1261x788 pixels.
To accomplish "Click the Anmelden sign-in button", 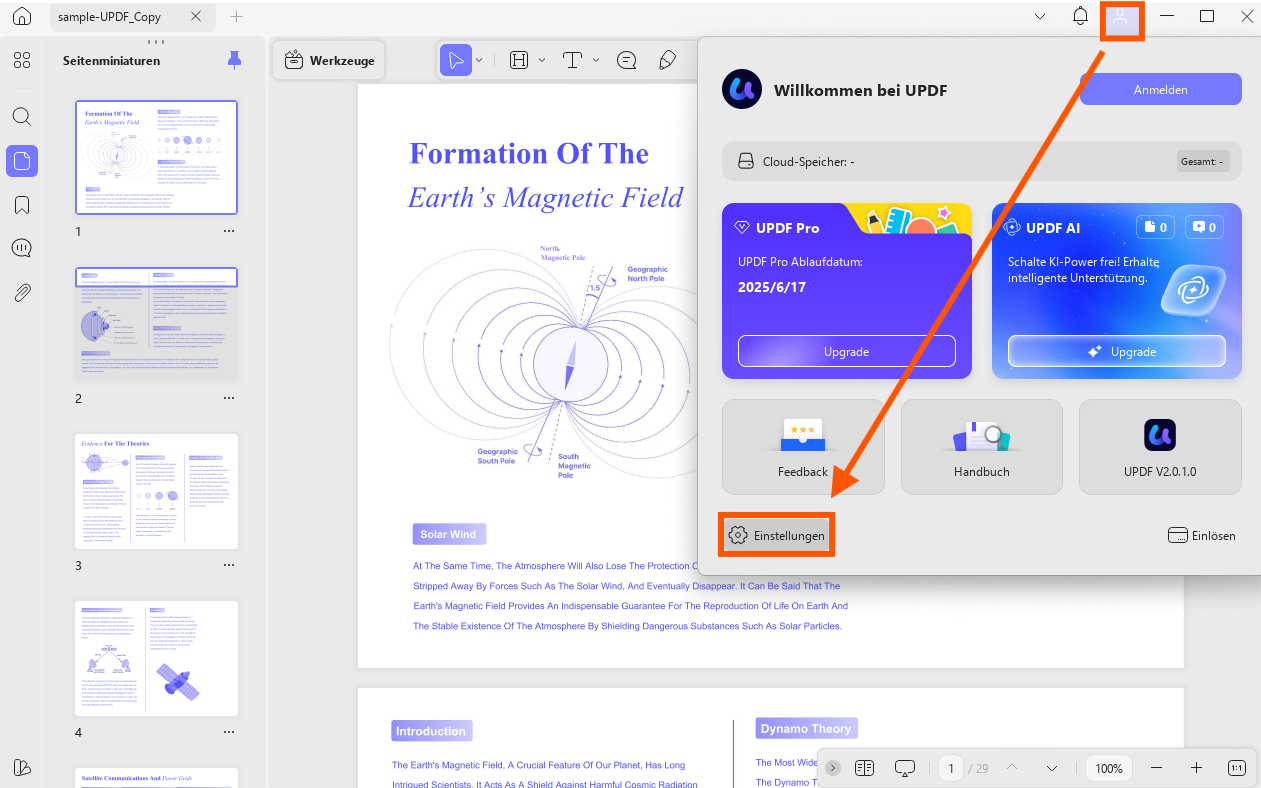I will 1161,89.
